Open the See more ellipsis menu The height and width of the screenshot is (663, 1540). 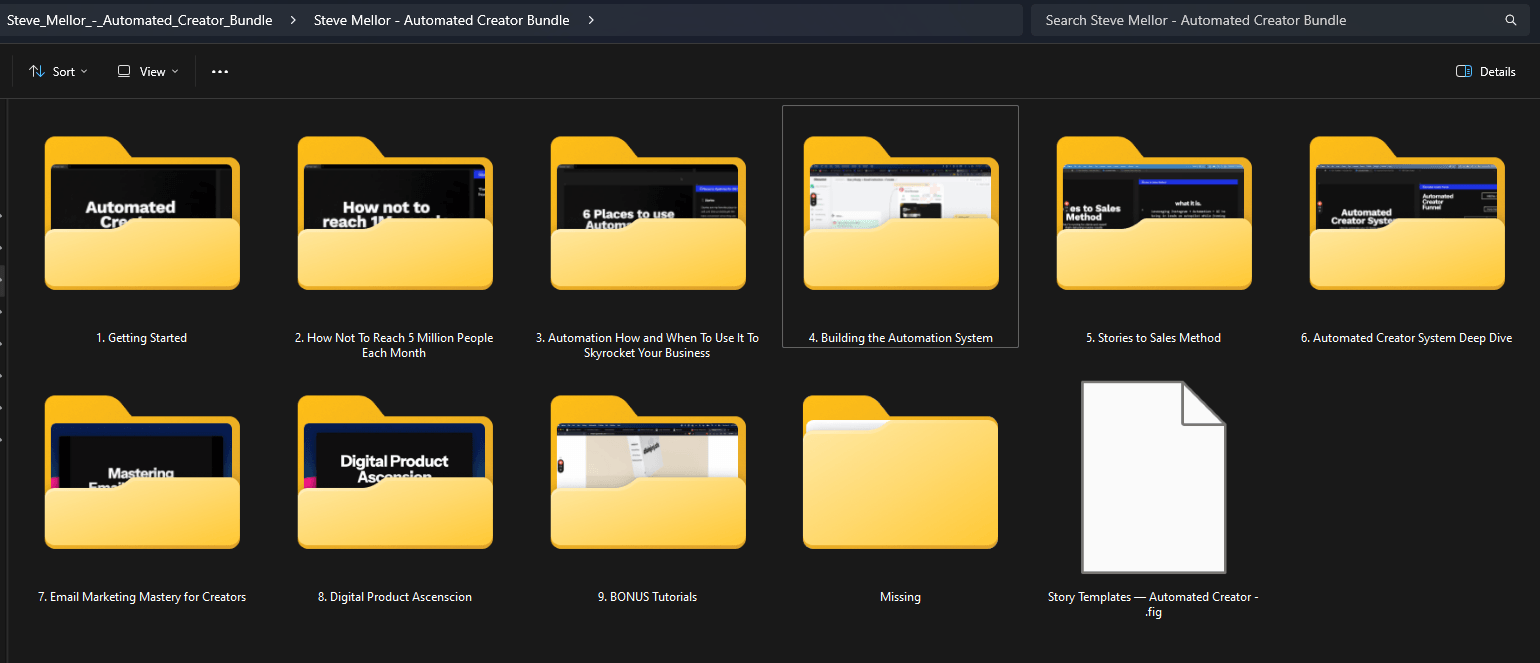coord(220,72)
